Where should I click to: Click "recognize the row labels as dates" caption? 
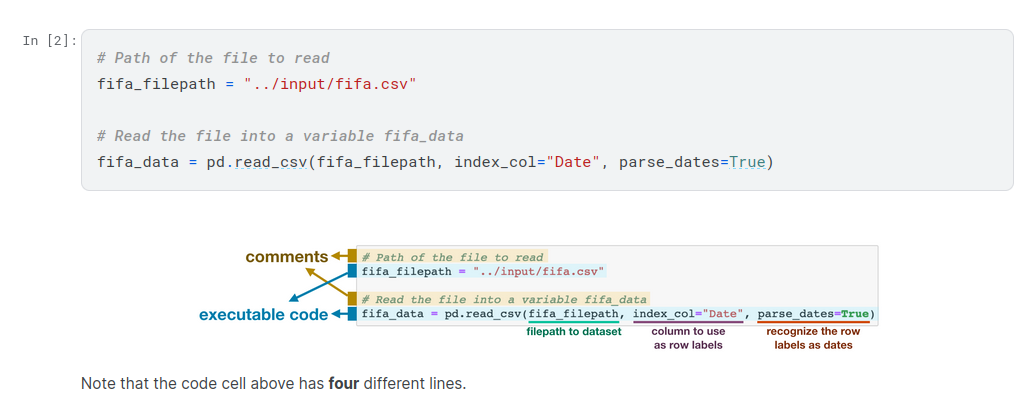tap(812, 338)
